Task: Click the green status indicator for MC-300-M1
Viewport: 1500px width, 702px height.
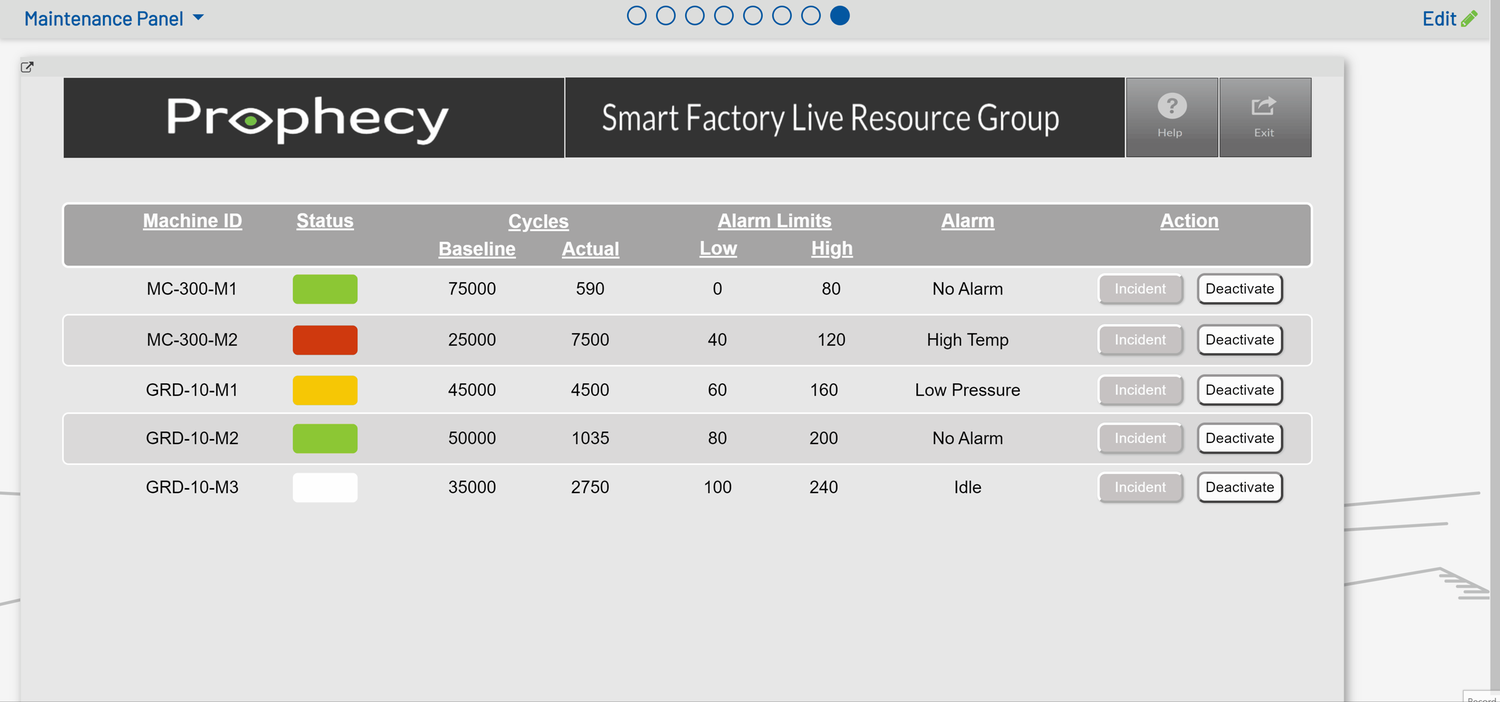Action: point(324,289)
